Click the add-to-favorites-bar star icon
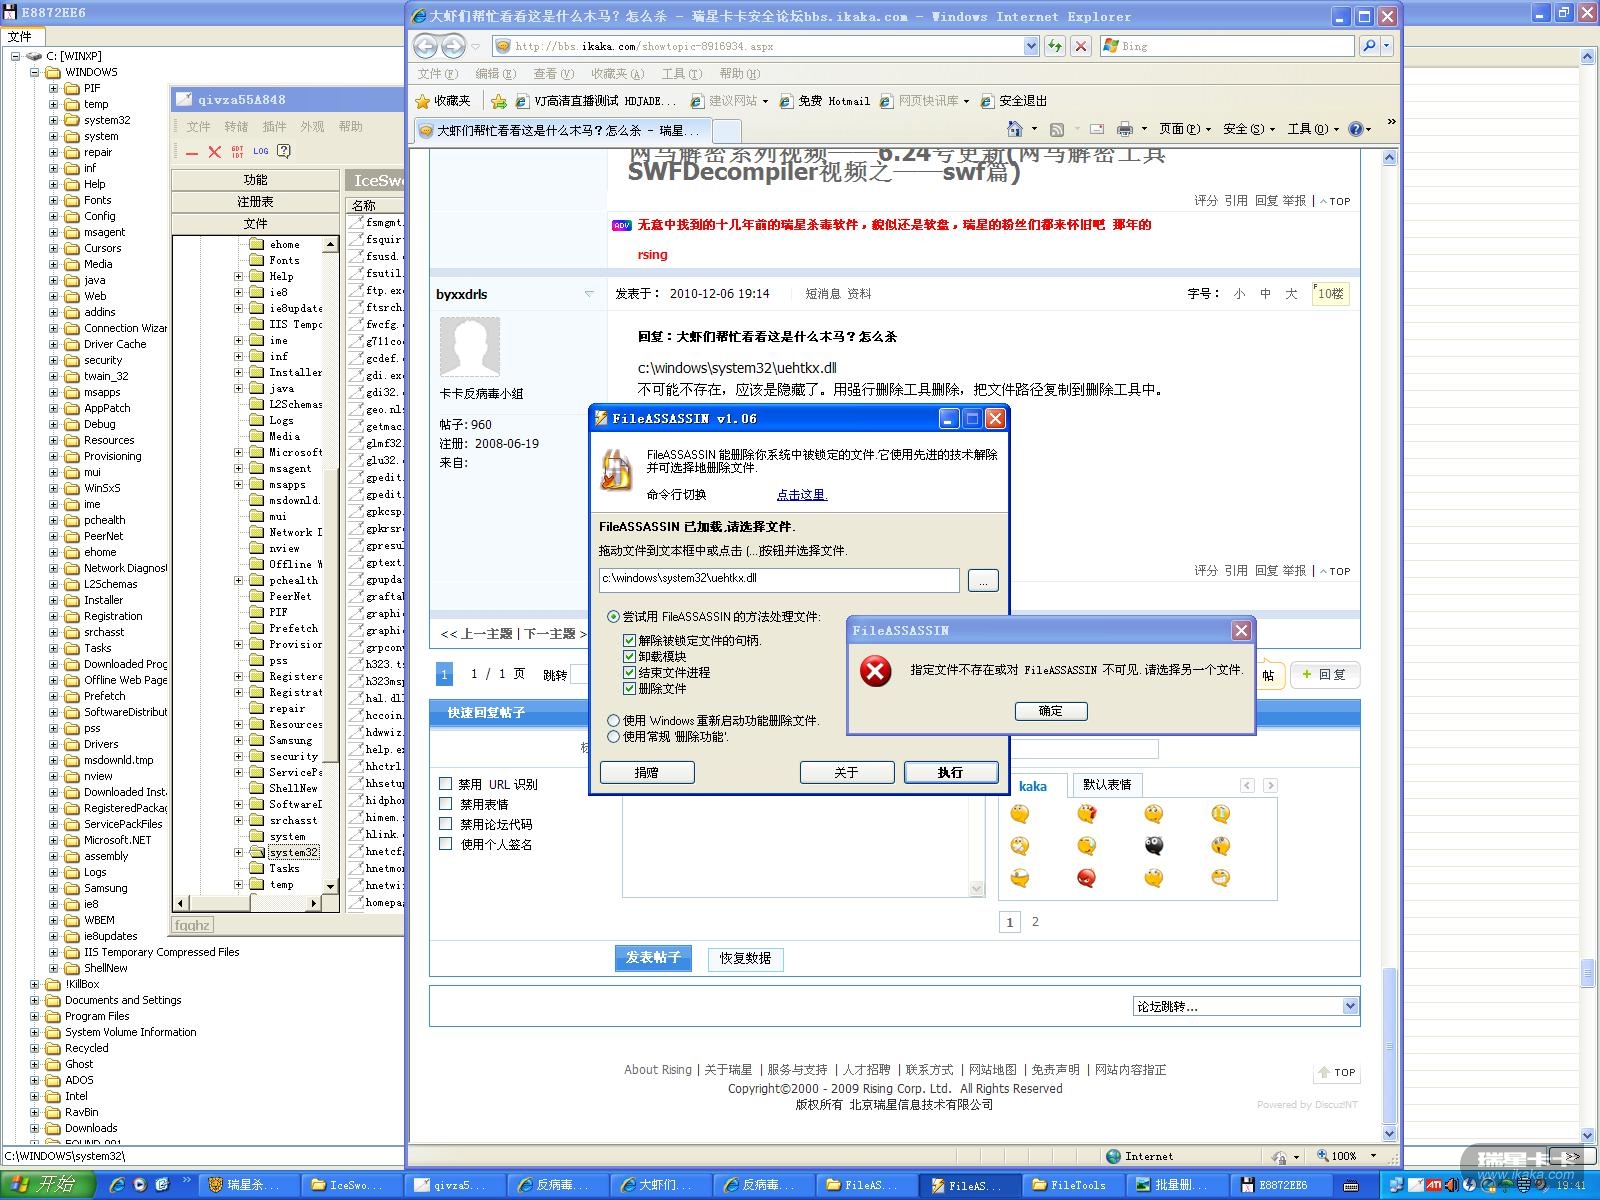This screenshot has height=1200, width=1600. 499,101
